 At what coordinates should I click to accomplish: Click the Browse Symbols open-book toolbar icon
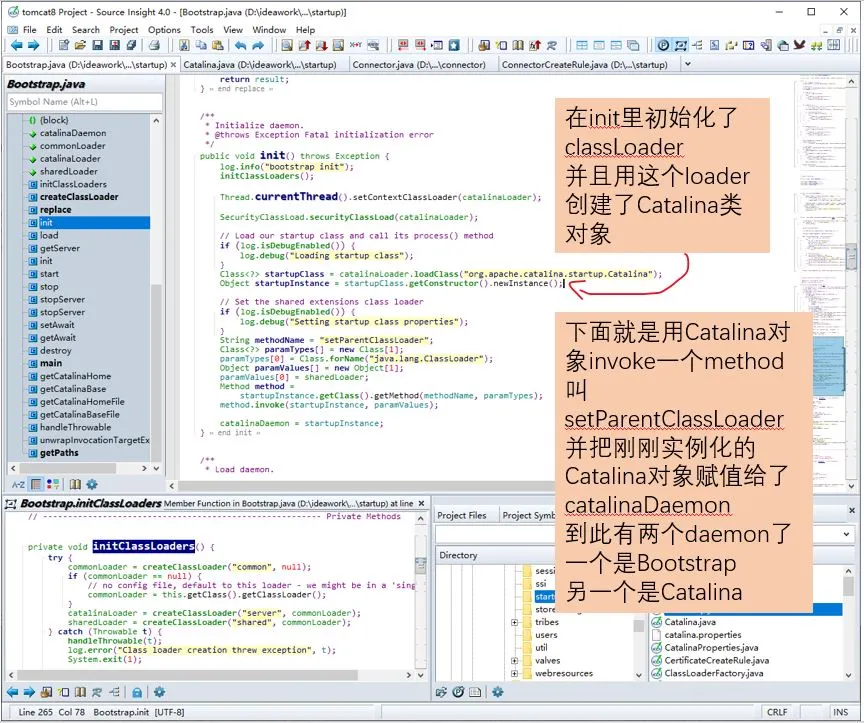(518, 45)
